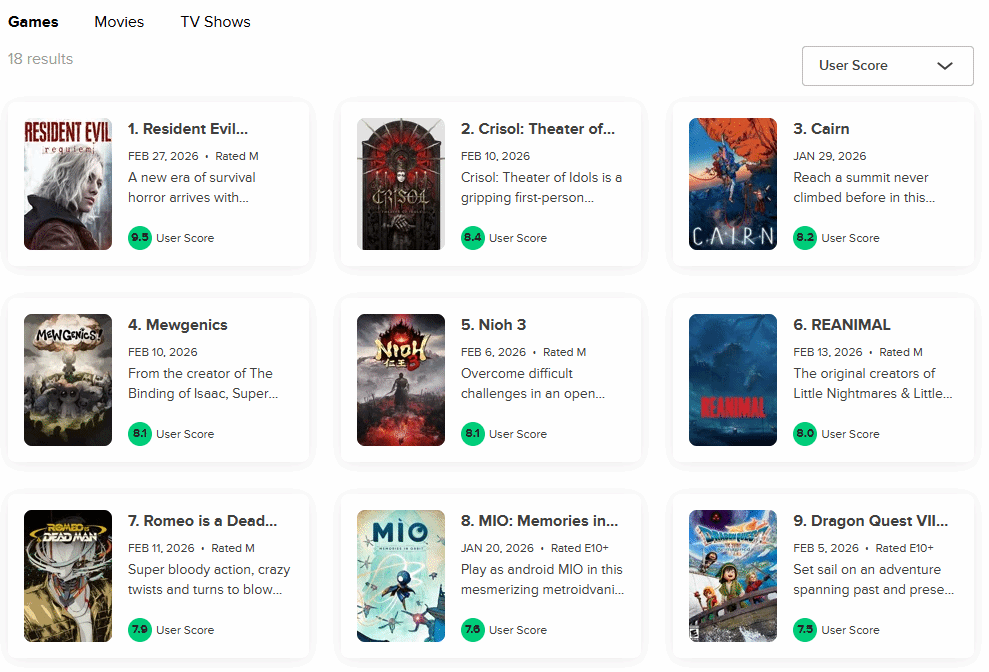This screenshot has width=989, height=672.
Task: Click the chevron arrow in sort box
Action: tap(945, 66)
